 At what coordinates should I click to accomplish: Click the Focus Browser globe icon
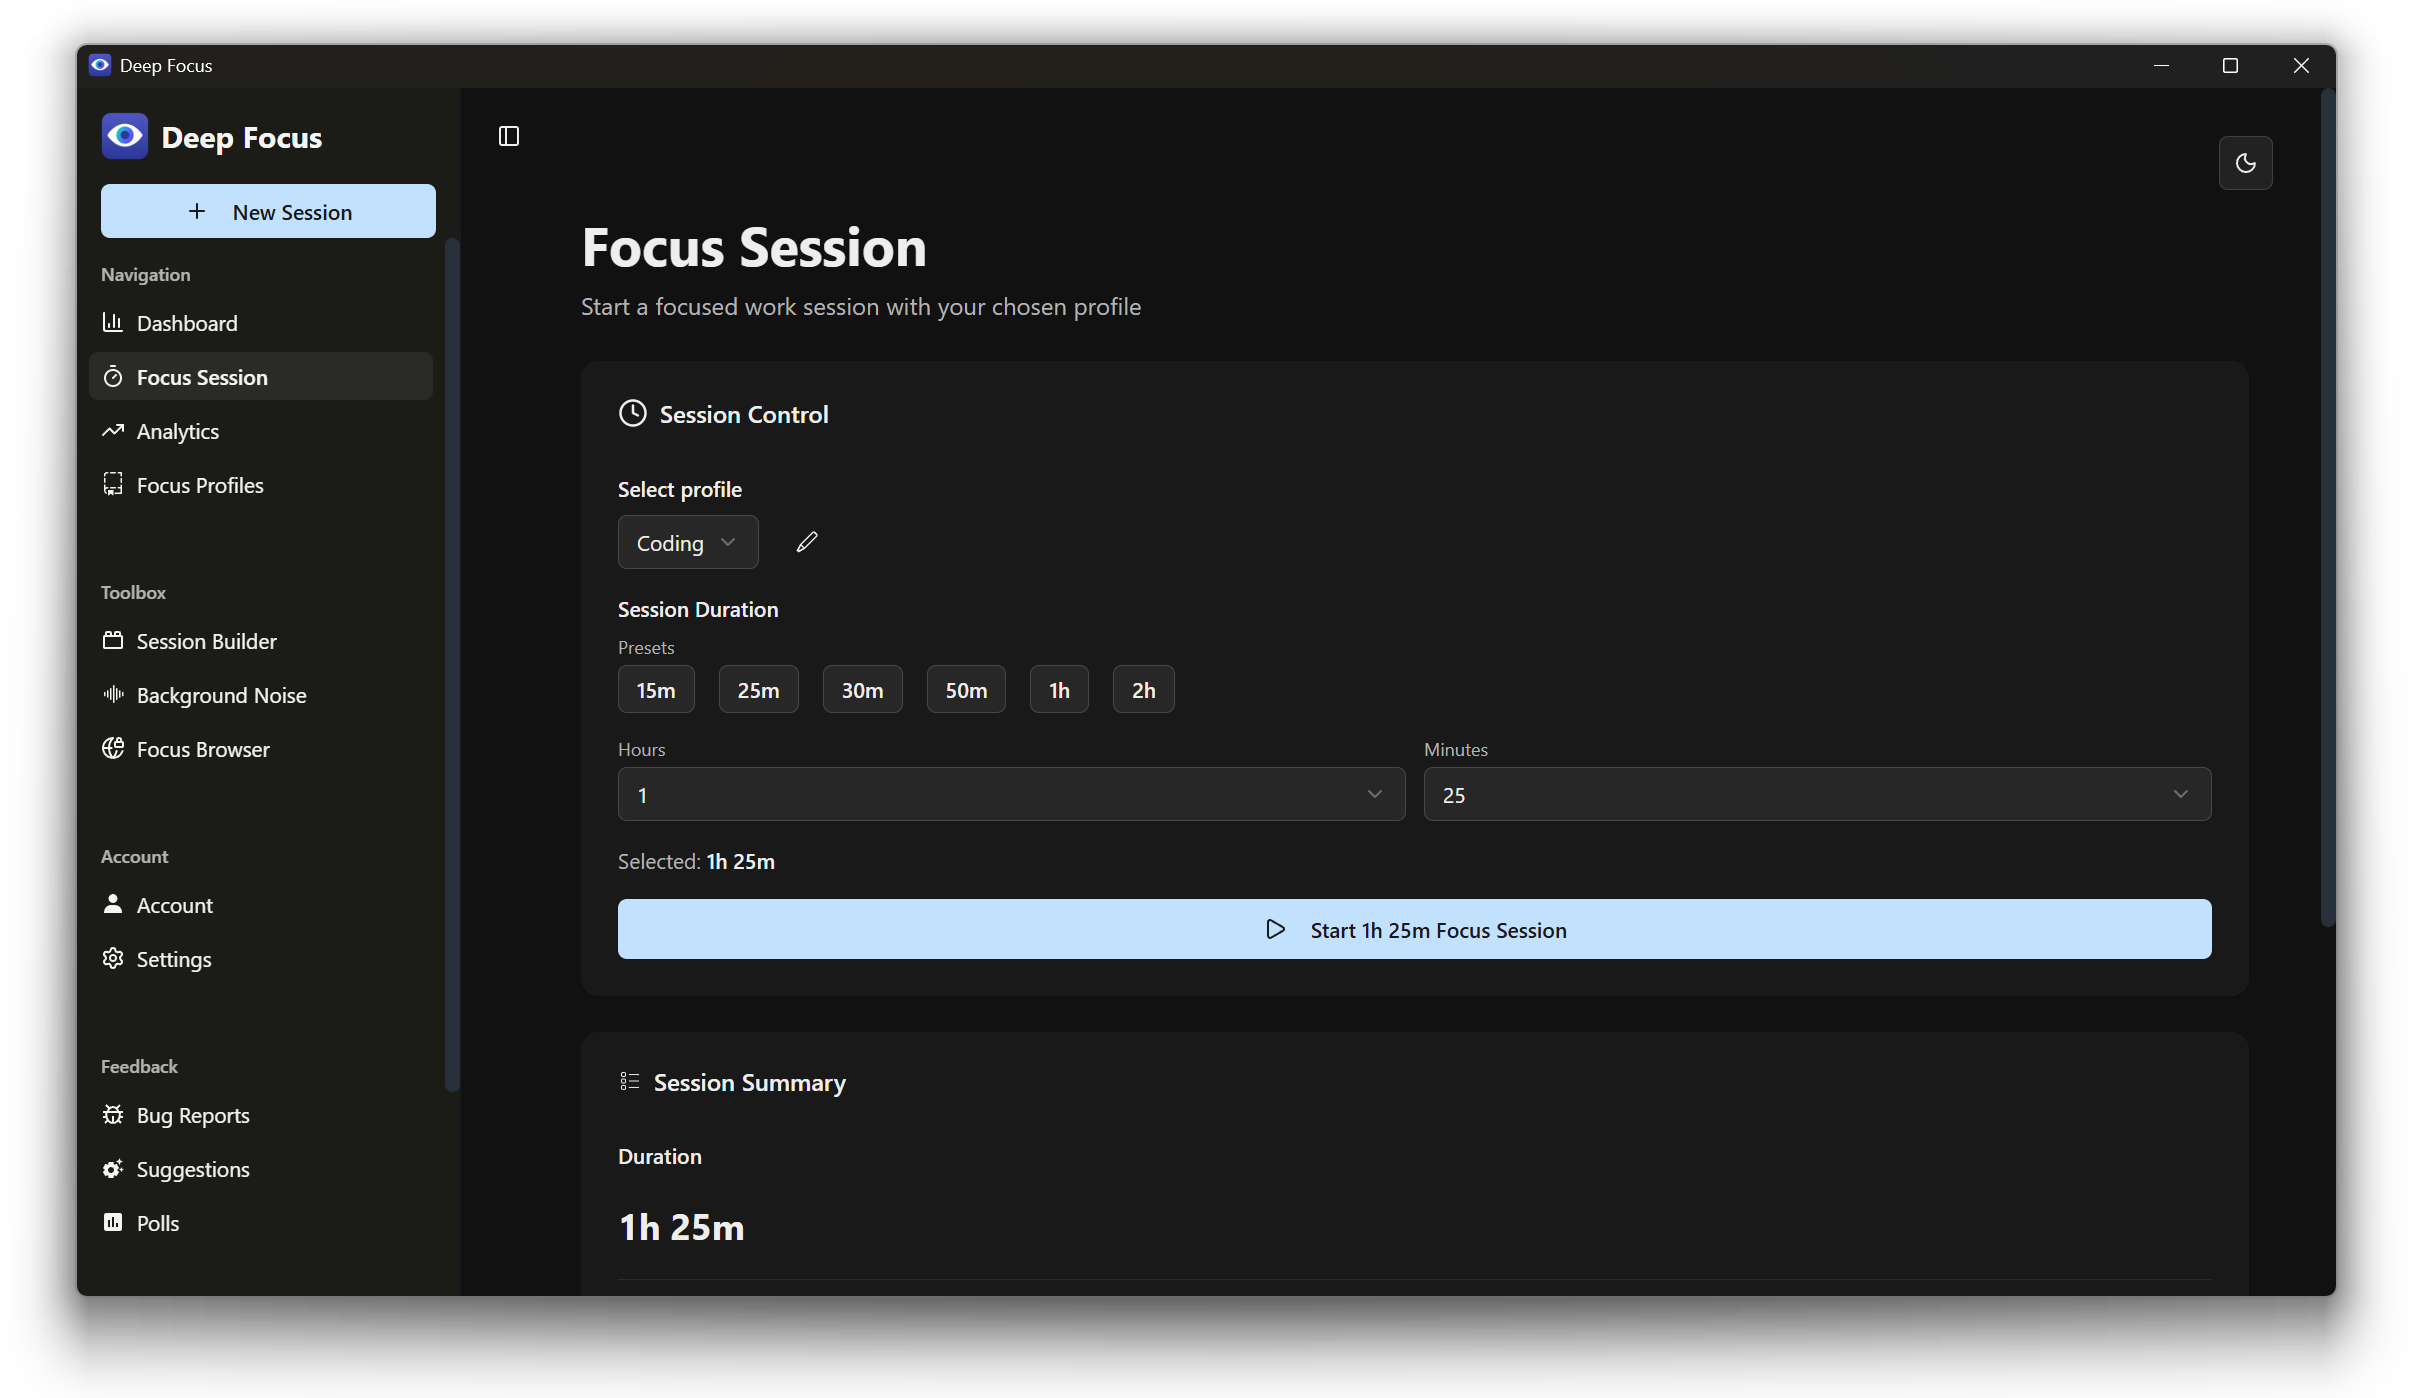pos(113,749)
